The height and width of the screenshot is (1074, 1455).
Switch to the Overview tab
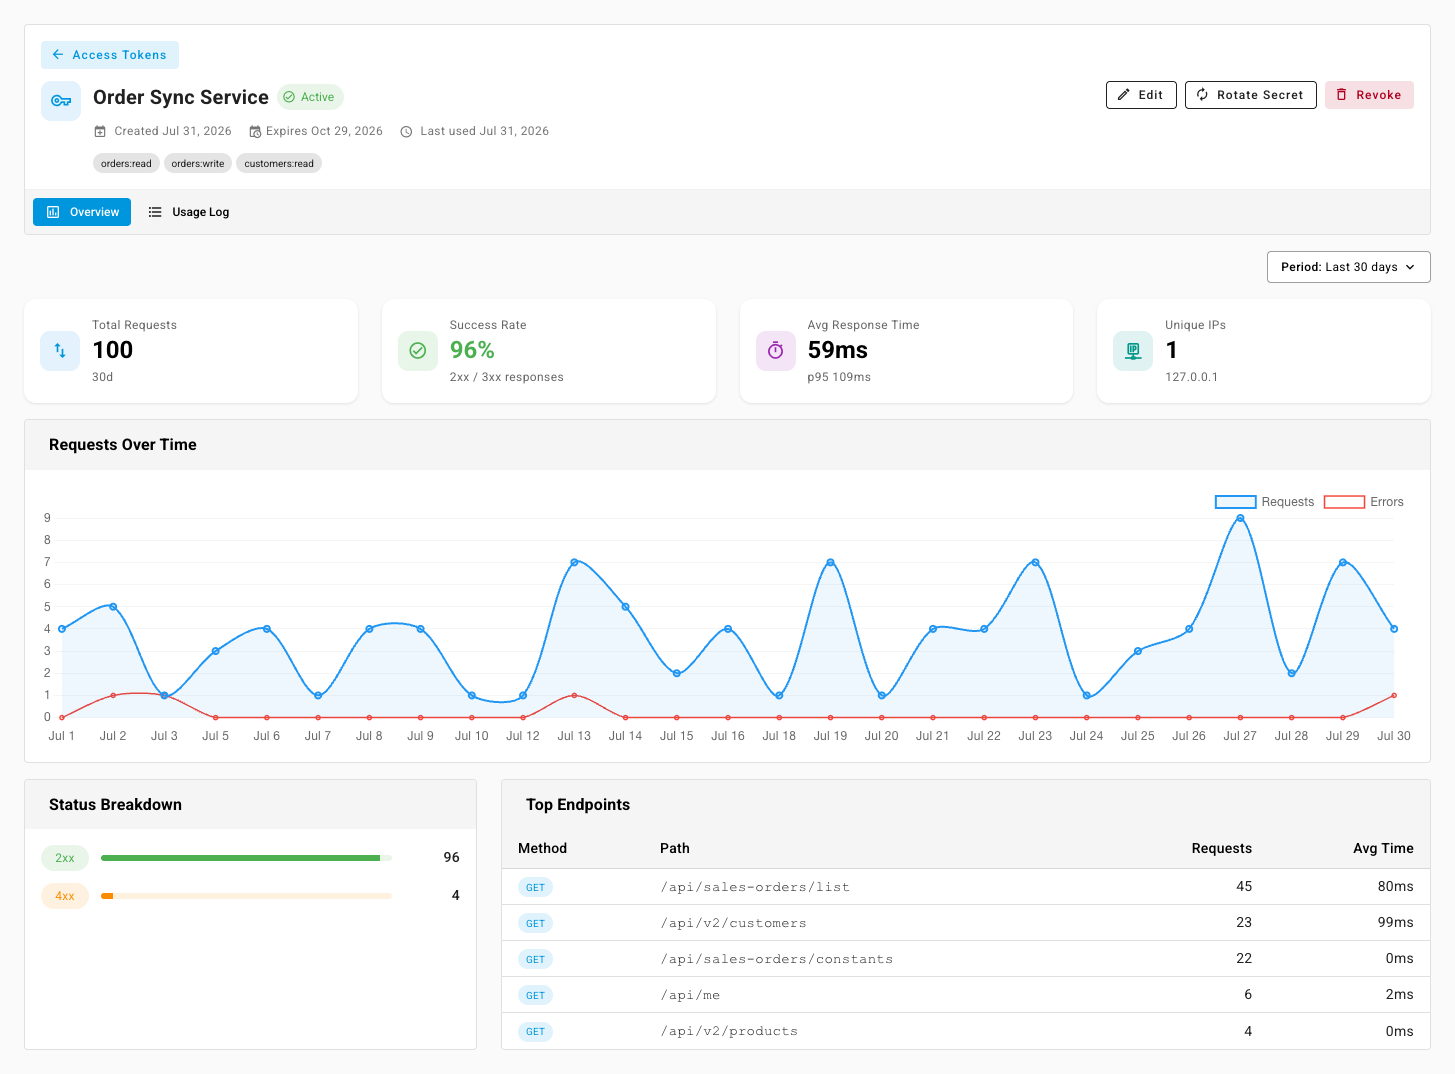click(82, 212)
